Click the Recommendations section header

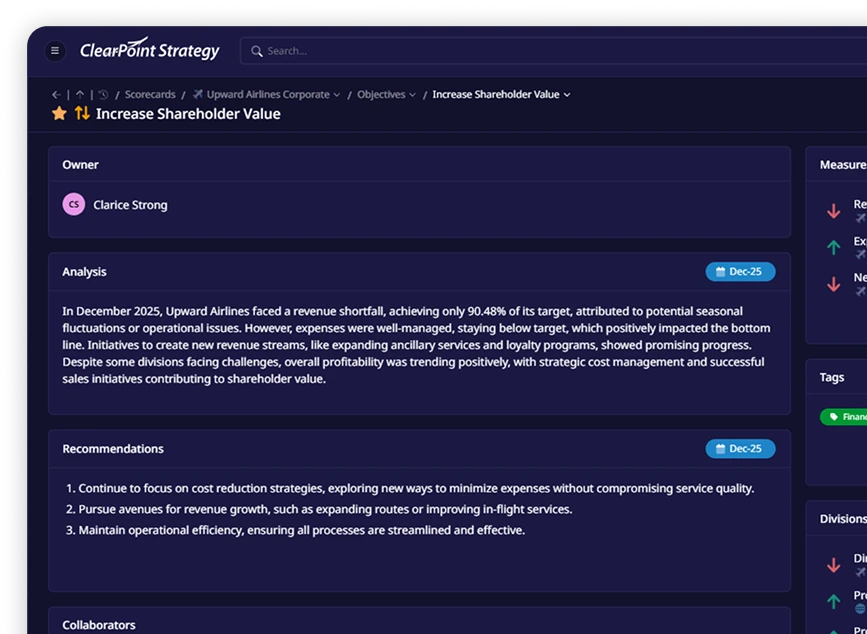pyautogui.click(x=113, y=449)
